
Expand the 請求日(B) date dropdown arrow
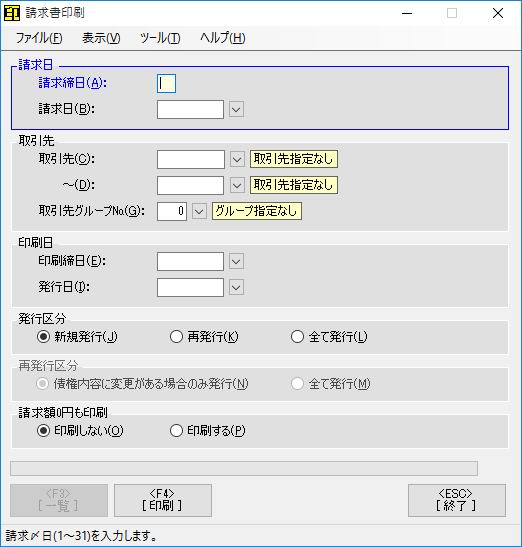pyautogui.click(x=236, y=110)
